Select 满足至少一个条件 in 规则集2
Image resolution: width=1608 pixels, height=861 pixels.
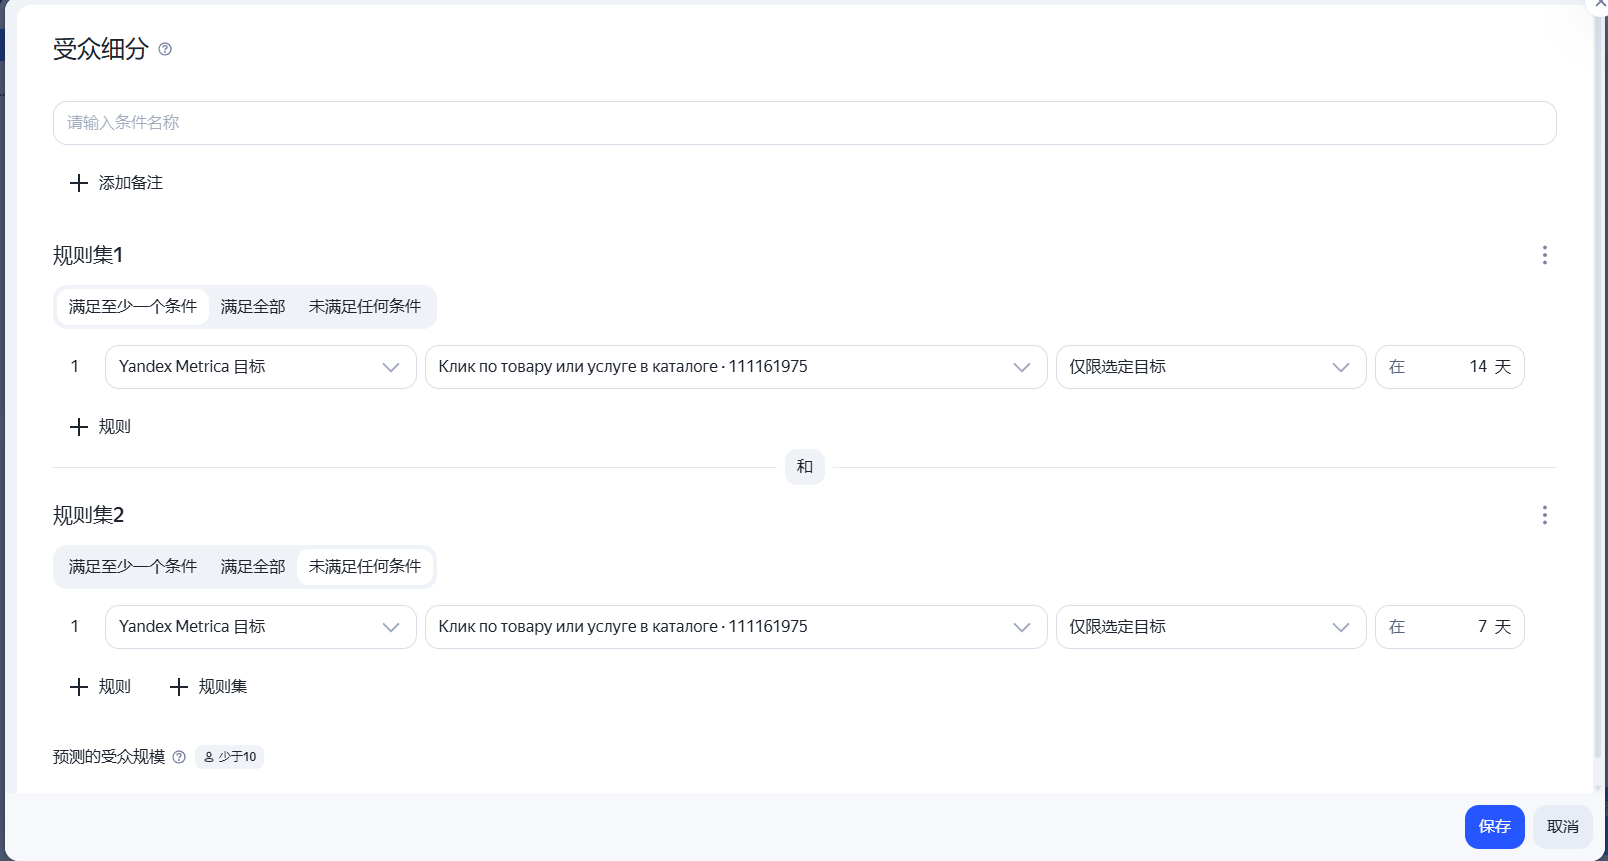coord(133,567)
